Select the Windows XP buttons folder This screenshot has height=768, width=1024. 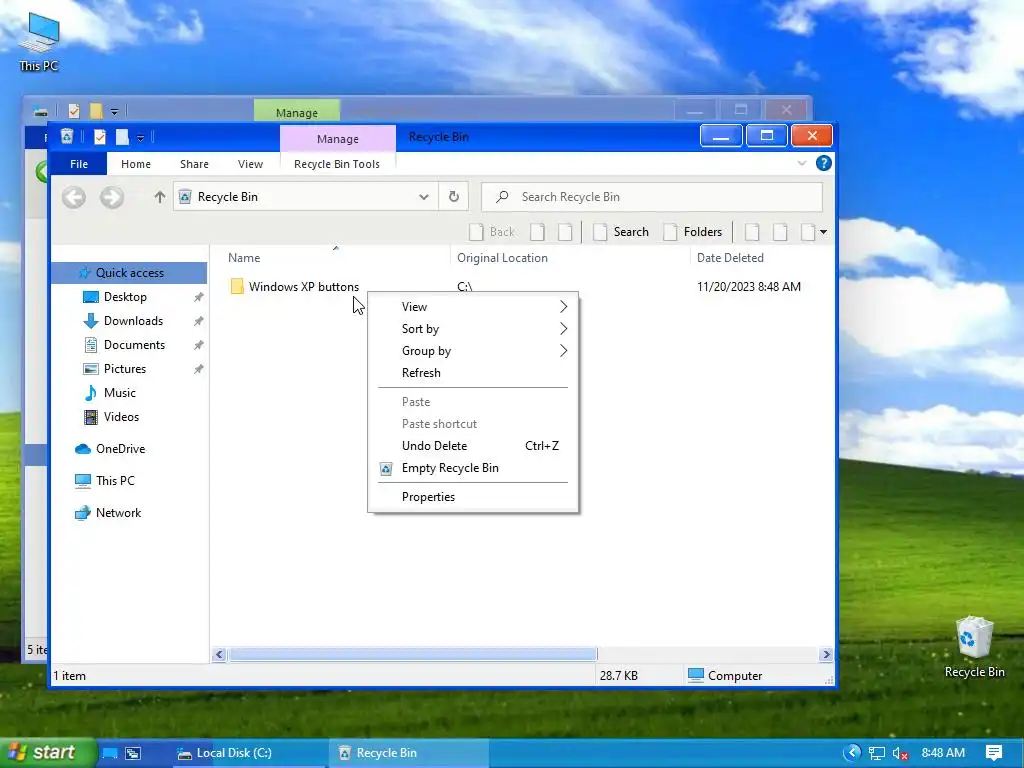pos(295,287)
